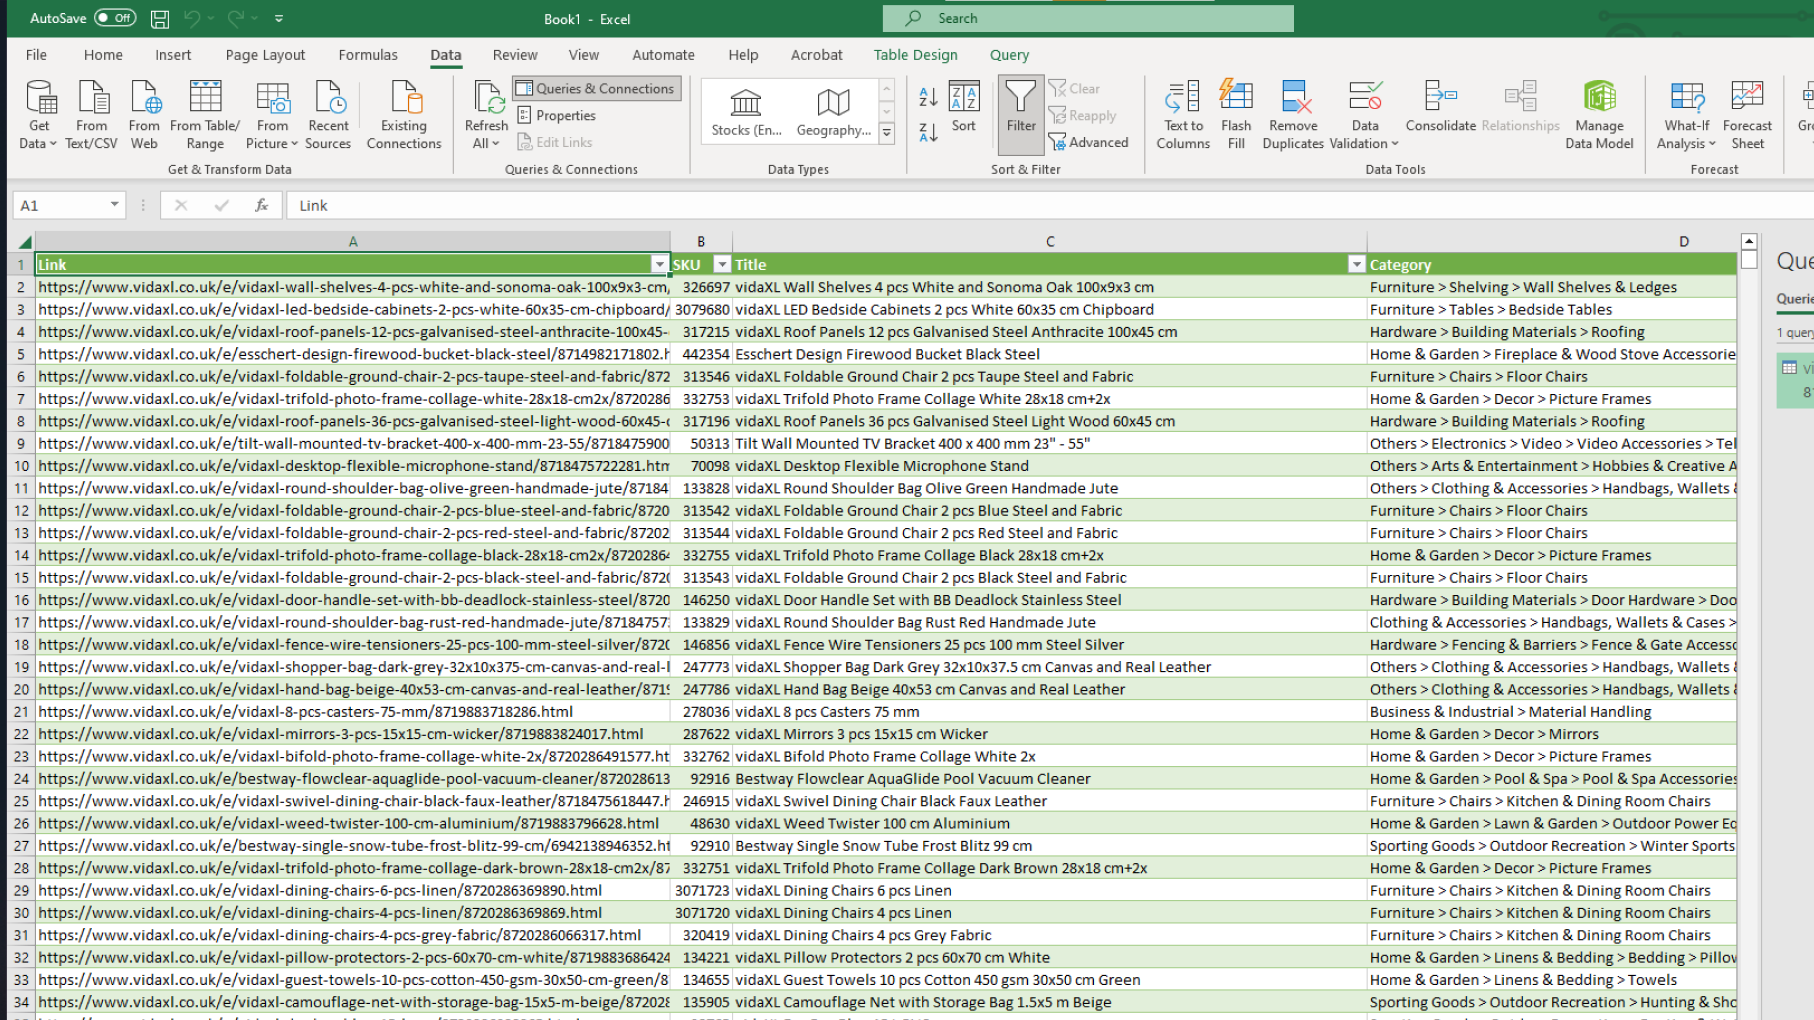Click the Search box
1814x1020 pixels.
pos(1088,18)
